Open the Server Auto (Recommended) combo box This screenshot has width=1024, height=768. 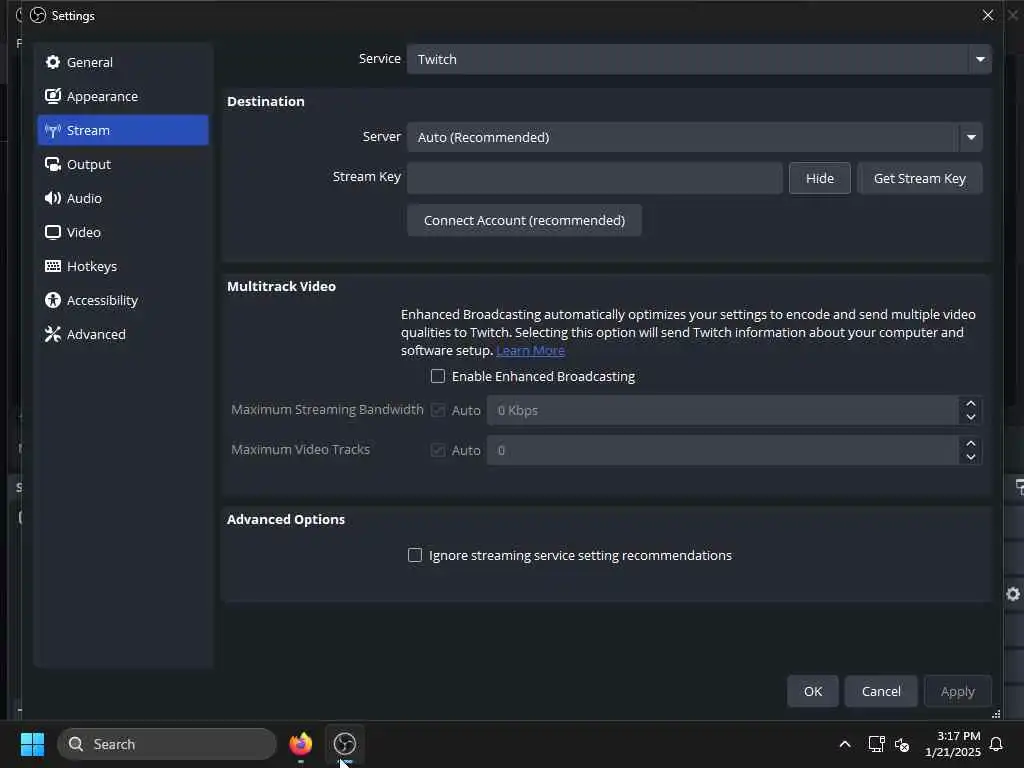tap(694, 137)
